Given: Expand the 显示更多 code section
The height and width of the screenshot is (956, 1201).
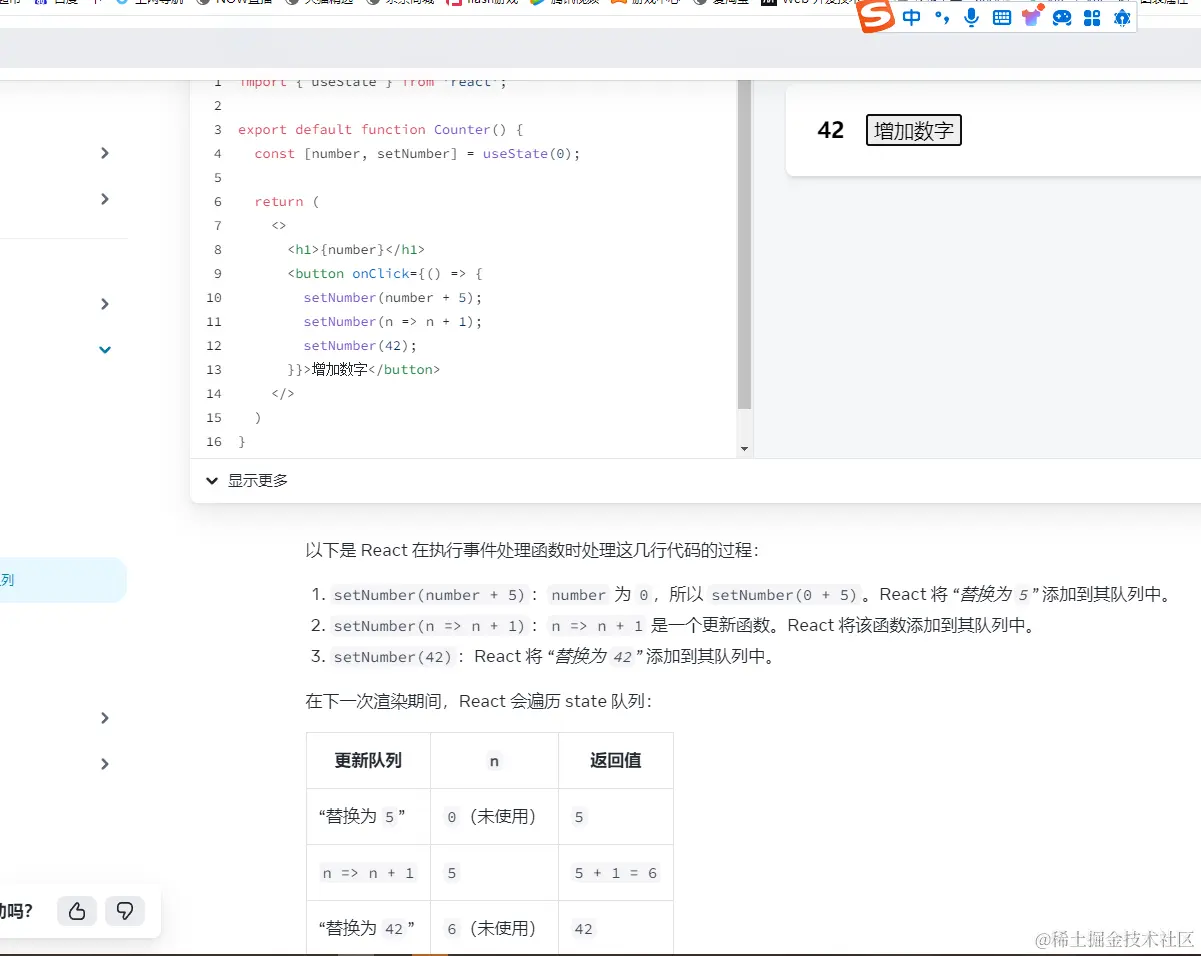Looking at the screenshot, I should click(x=247, y=480).
